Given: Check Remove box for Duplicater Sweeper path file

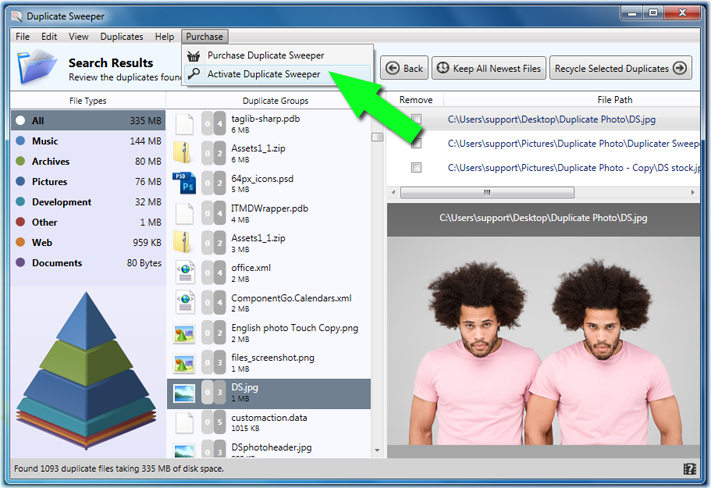Looking at the screenshot, I should coord(416,144).
